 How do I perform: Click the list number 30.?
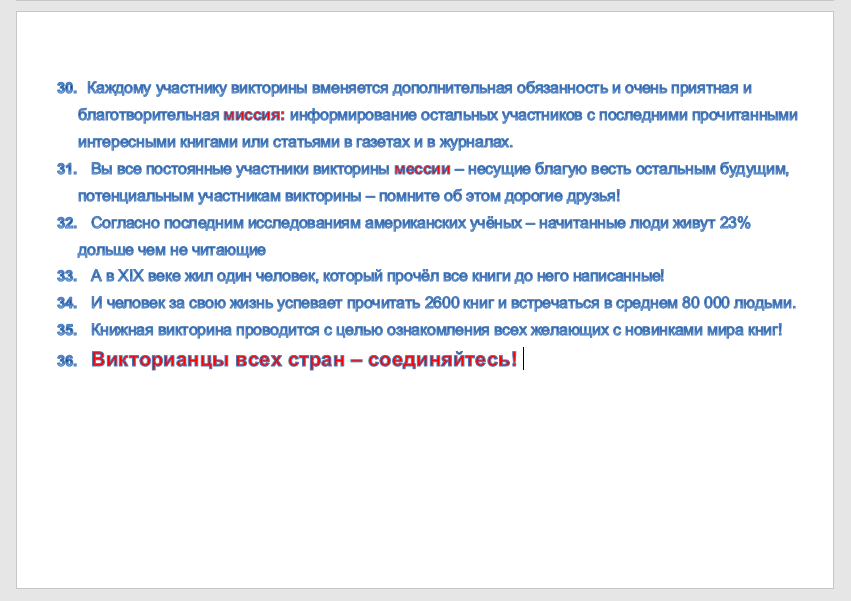(67, 88)
